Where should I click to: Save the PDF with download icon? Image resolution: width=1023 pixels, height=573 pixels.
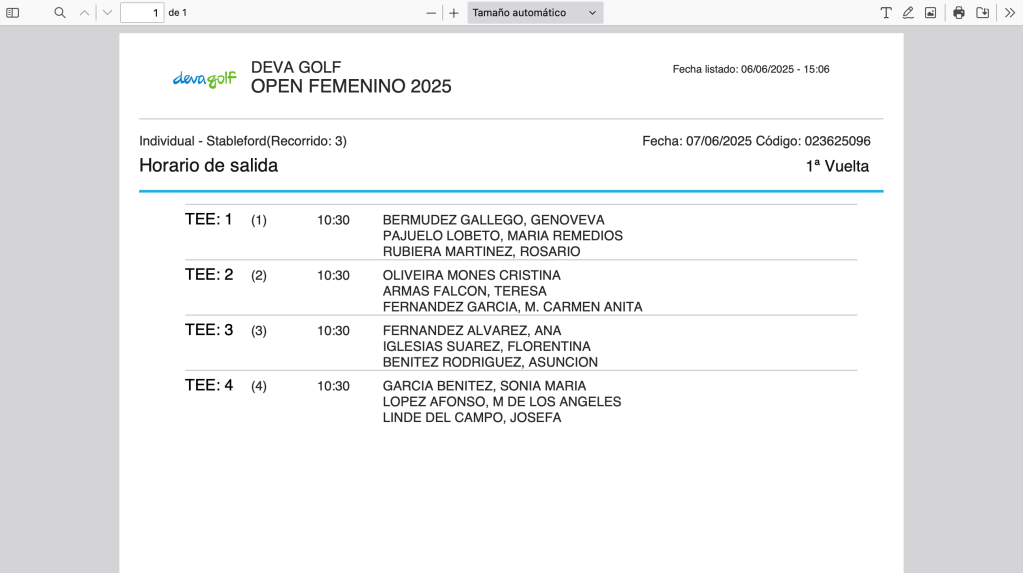point(983,13)
